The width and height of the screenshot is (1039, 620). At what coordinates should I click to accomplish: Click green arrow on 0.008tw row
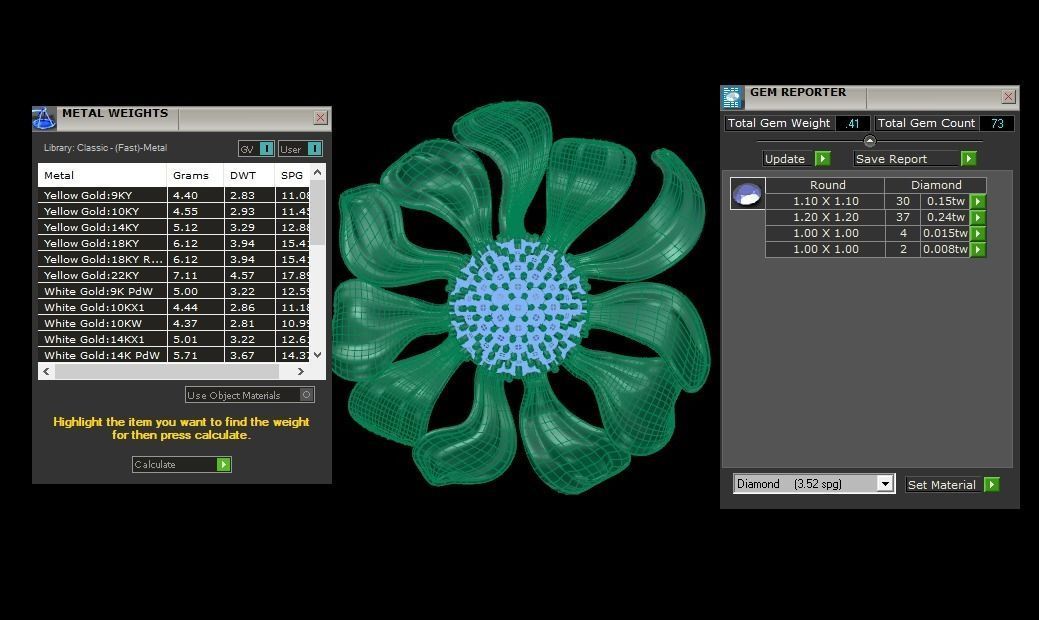point(978,250)
